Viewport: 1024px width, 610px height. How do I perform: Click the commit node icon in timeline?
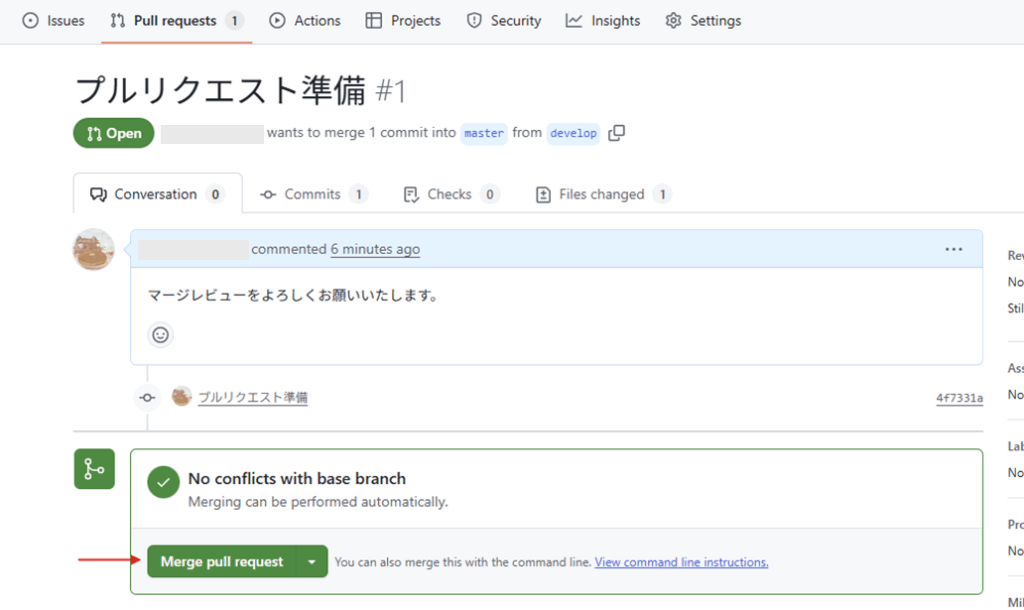pos(148,398)
